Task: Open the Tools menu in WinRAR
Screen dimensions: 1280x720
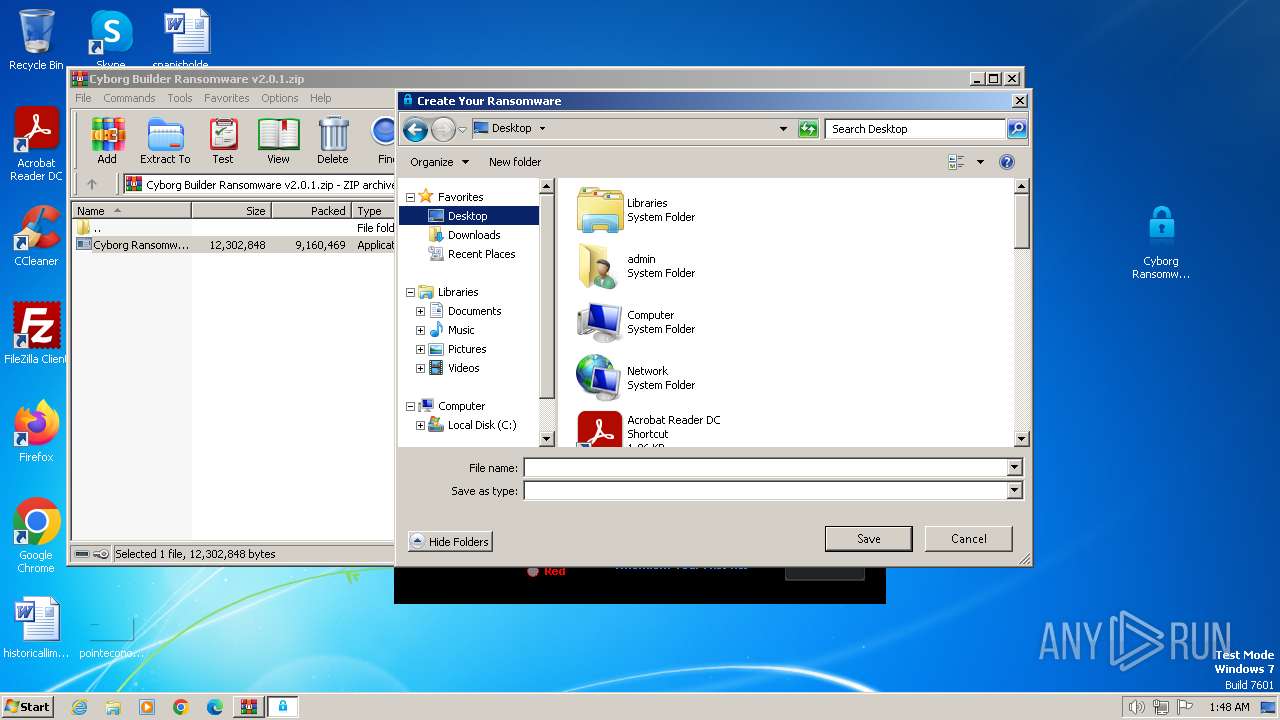Action: (180, 98)
